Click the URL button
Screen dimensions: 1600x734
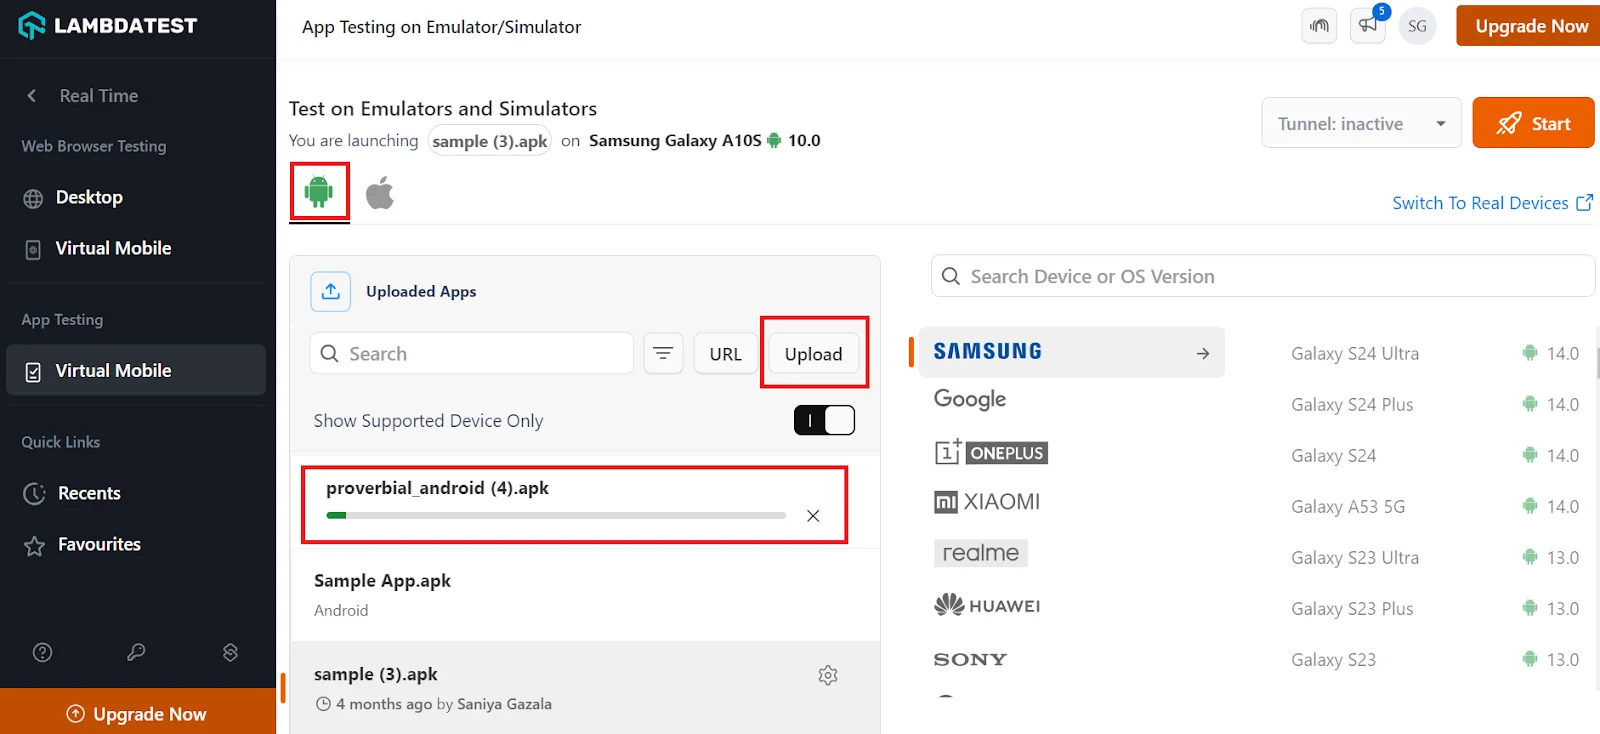(725, 354)
